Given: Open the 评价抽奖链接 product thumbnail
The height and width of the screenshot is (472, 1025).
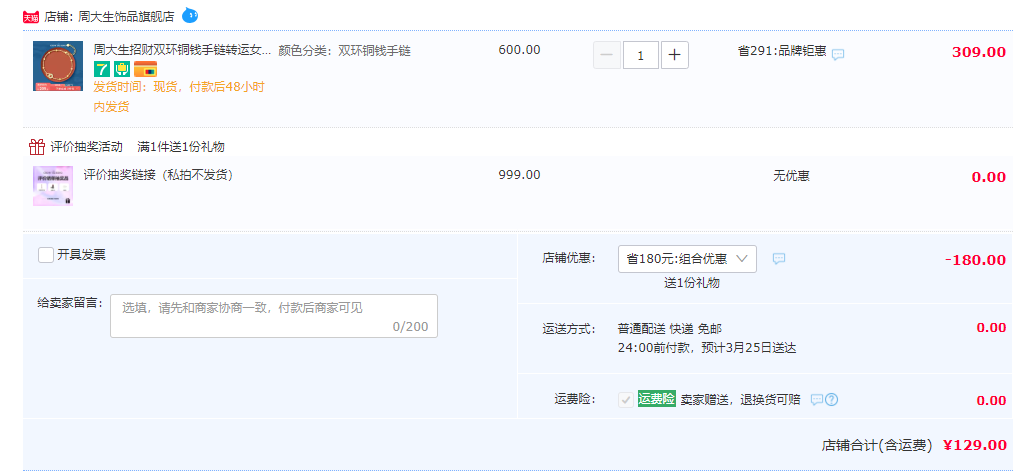Looking at the screenshot, I should tap(53, 186).
